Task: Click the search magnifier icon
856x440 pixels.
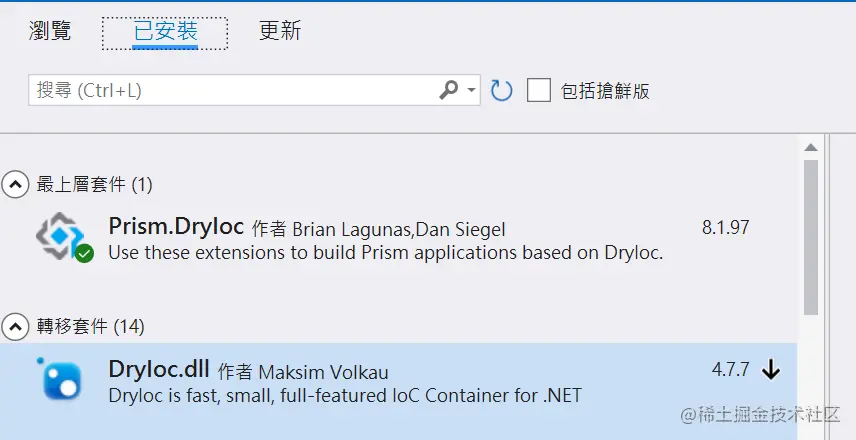Action: (448, 90)
